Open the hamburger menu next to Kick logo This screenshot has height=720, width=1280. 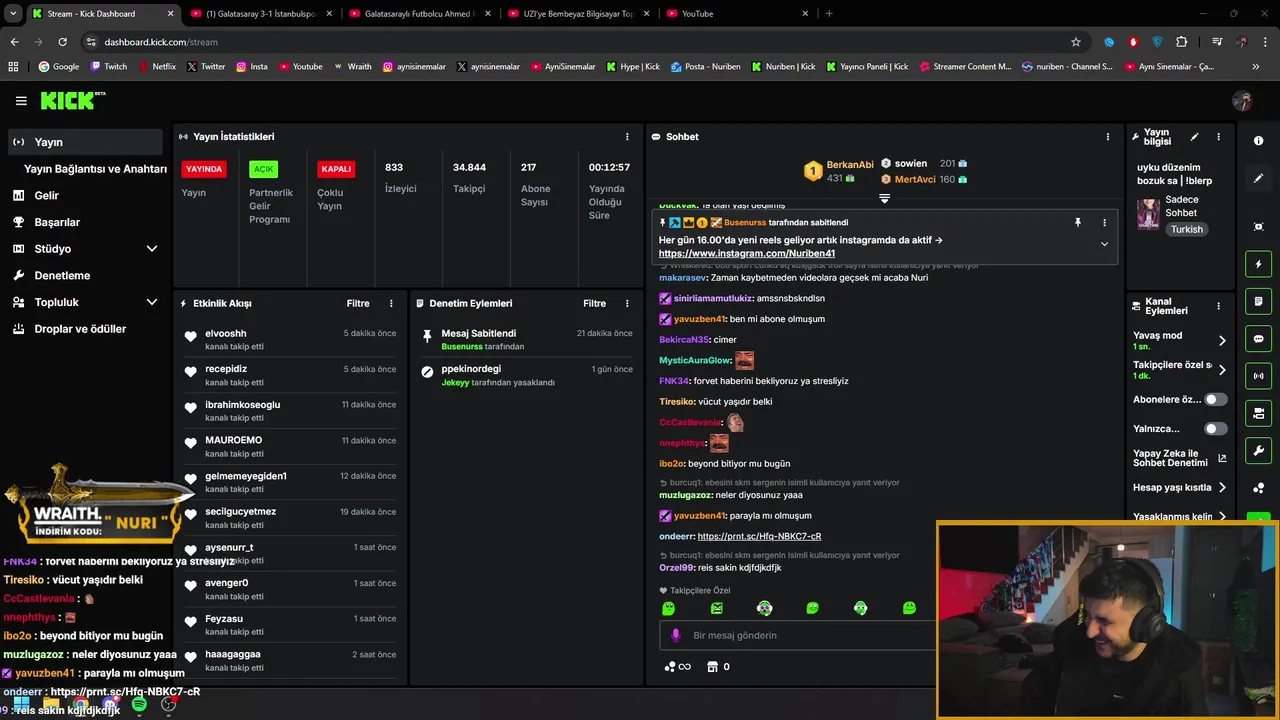21,101
